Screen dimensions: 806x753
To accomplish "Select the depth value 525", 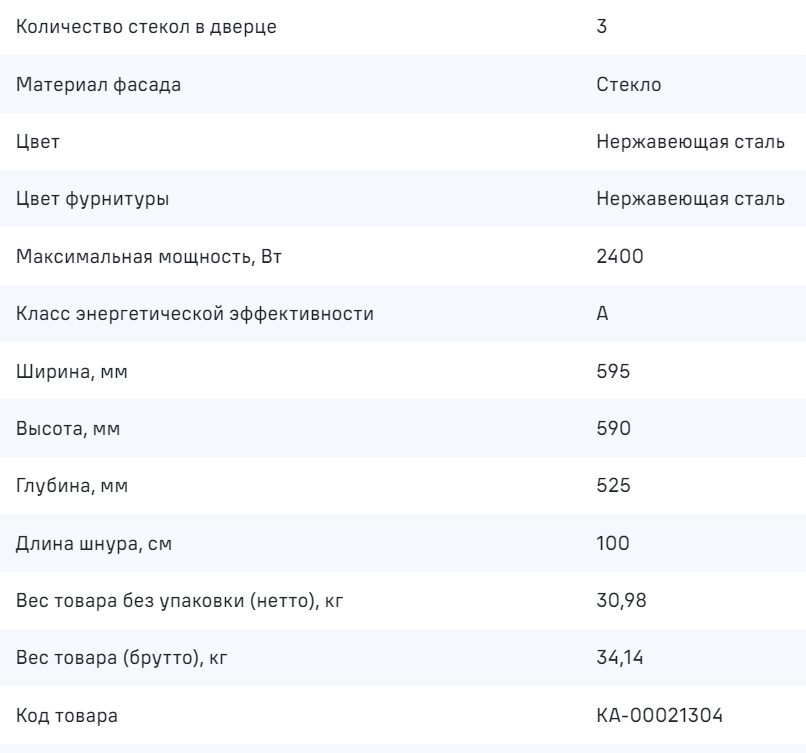I will click(x=611, y=488).
